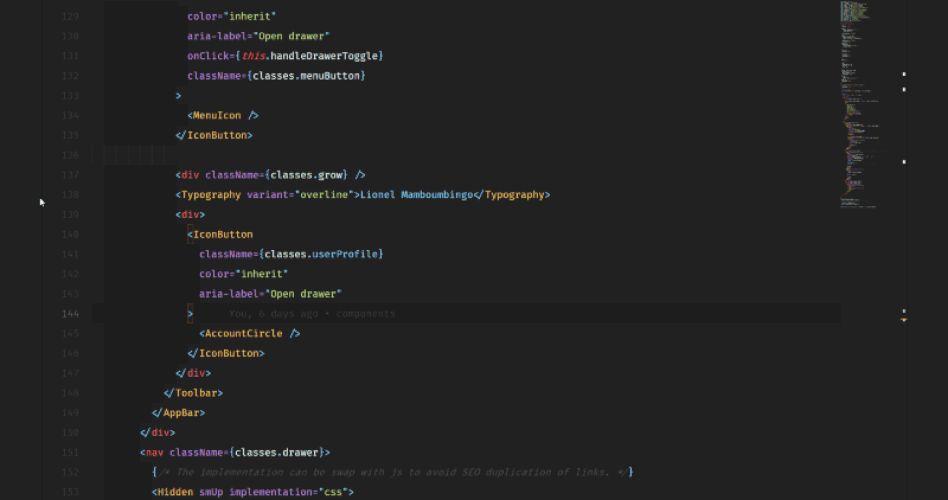Place cursor on classes.drawer in nav
Image resolution: width=948 pixels, height=500 pixels.
[276, 452]
